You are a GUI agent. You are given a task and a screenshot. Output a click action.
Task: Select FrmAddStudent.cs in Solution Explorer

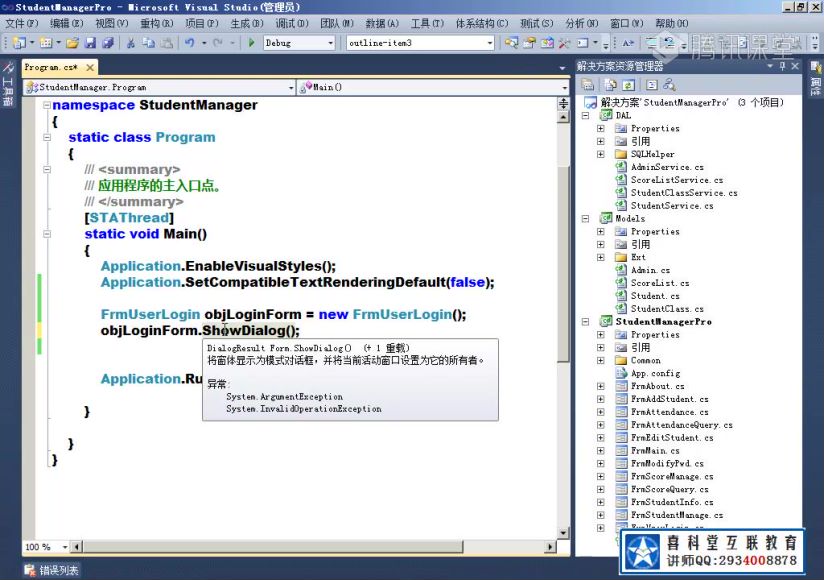point(669,399)
